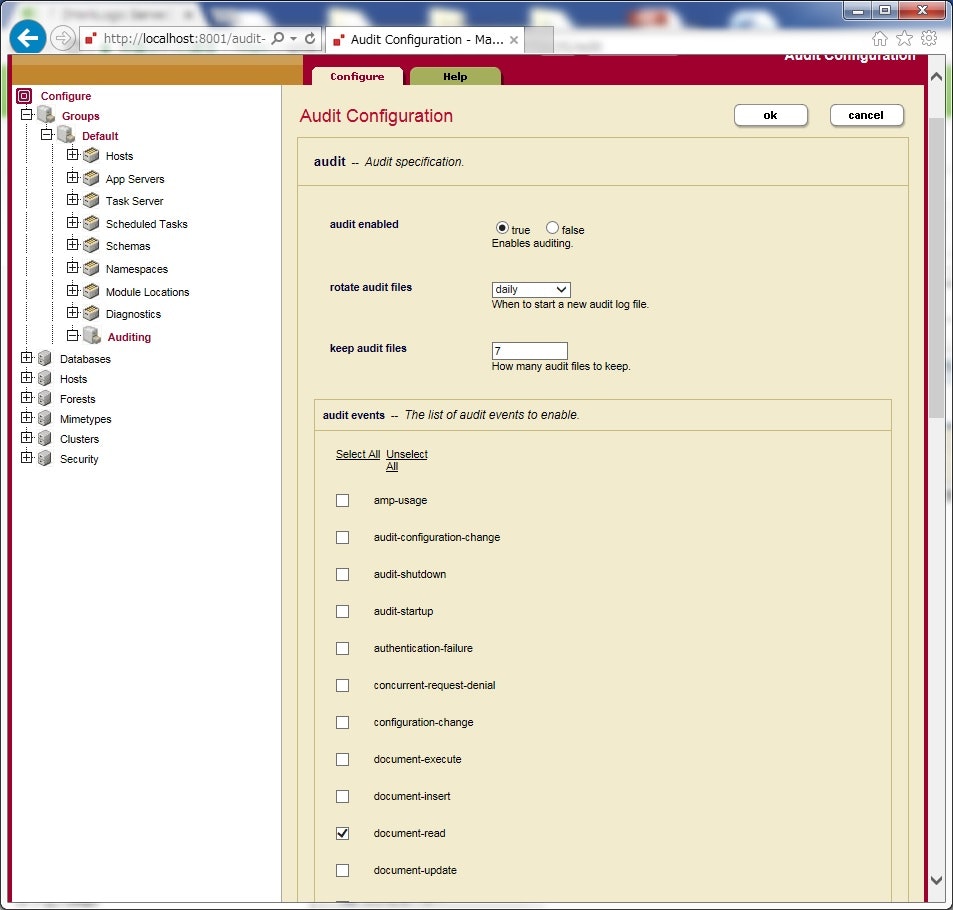This screenshot has height=910, width=953.
Task: Check the amp-usage audit event
Action: point(342,500)
